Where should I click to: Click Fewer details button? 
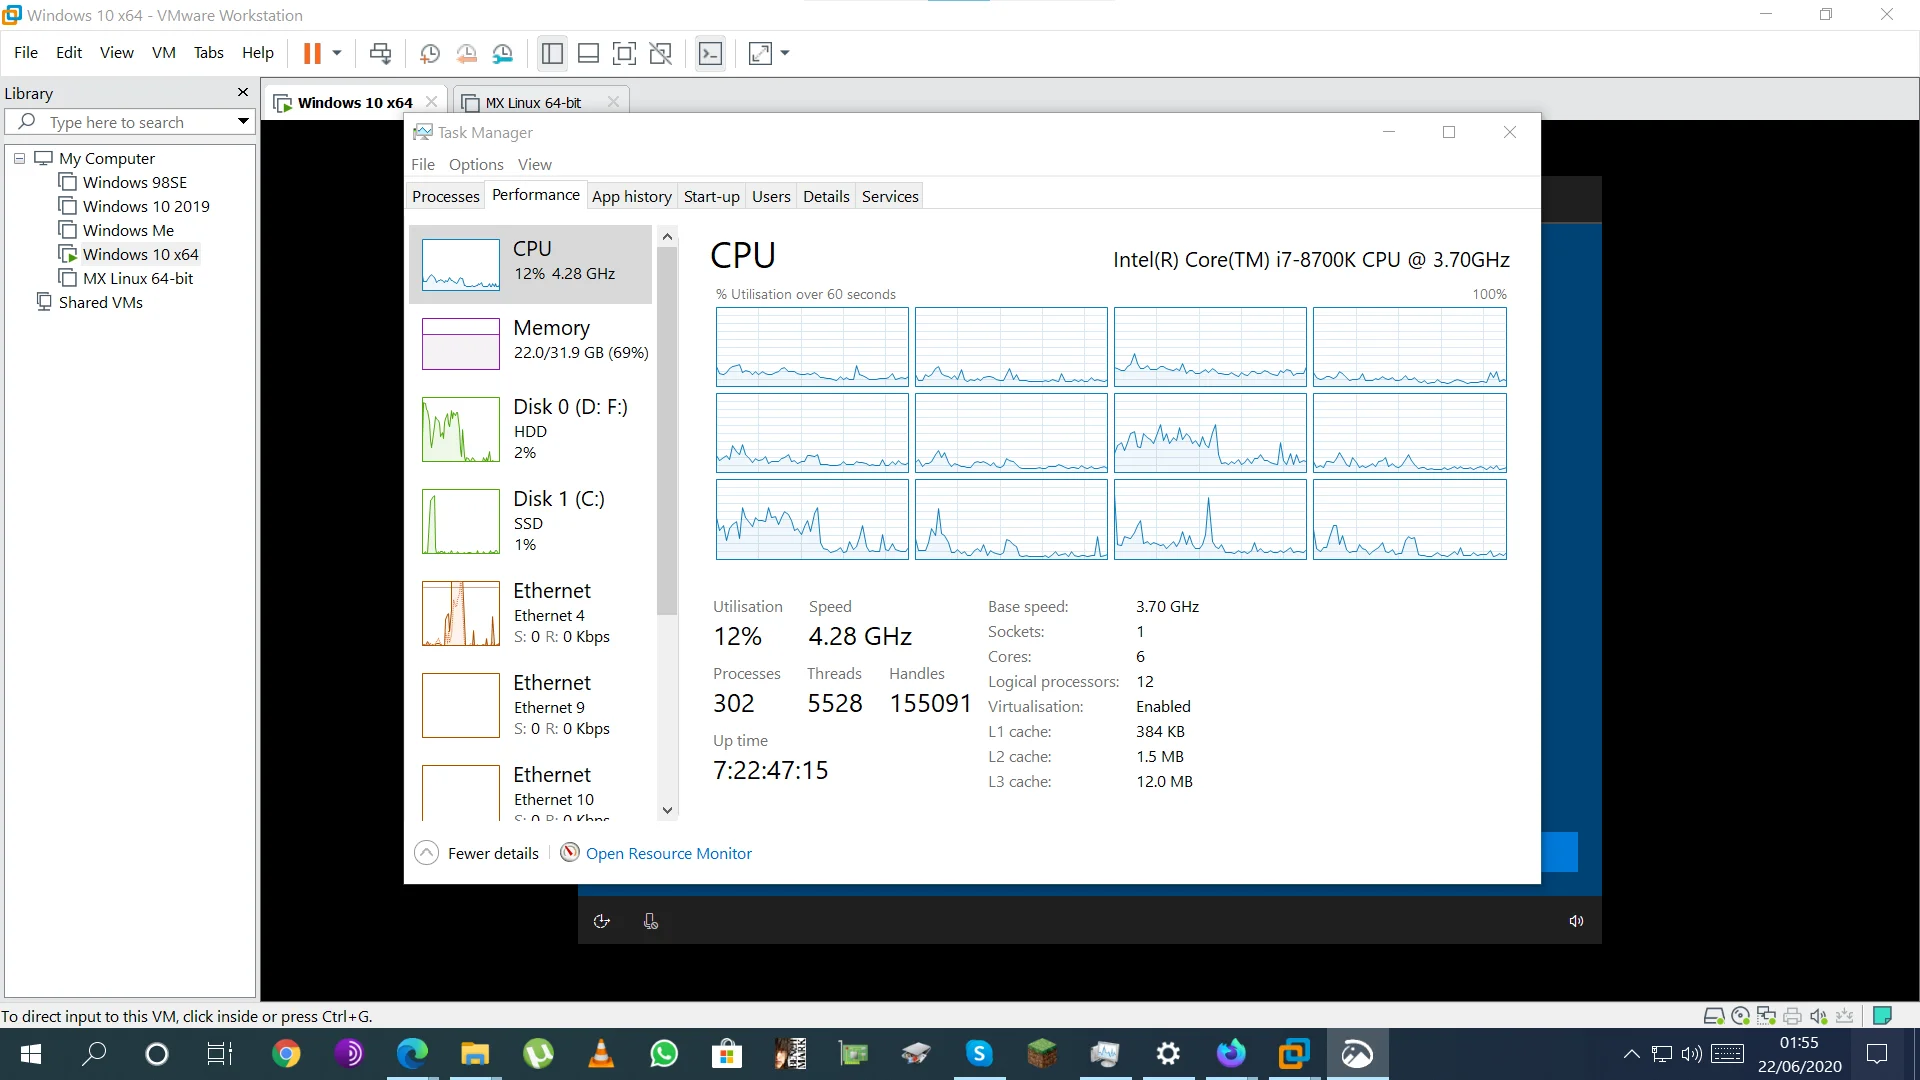pos(478,853)
